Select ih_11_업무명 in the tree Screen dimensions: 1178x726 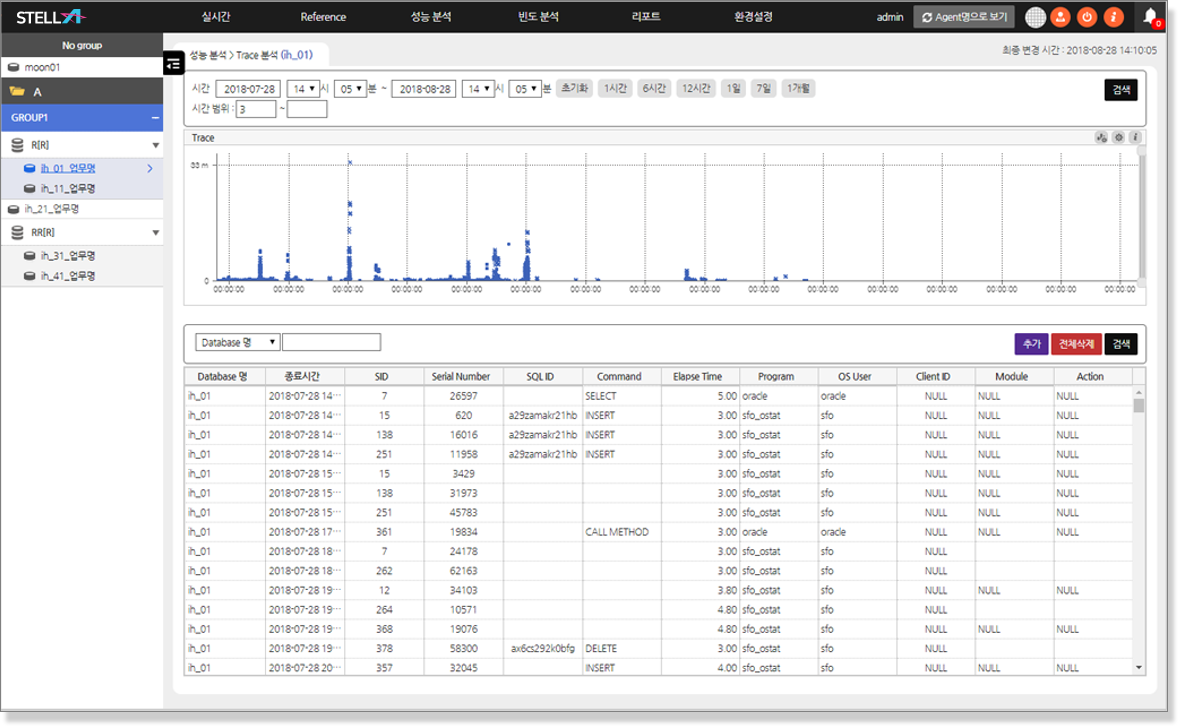pos(68,189)
